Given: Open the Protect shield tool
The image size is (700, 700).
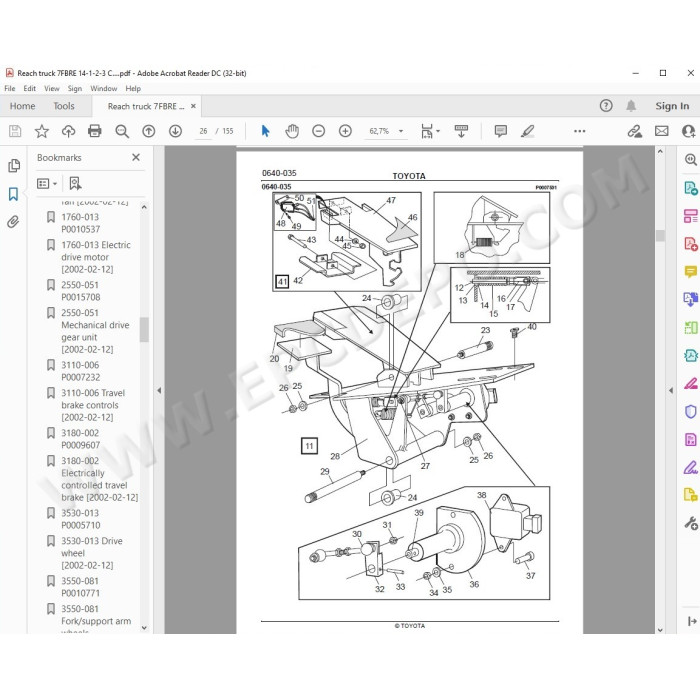Looking at the screenshot, I should [x=691, y=411].
